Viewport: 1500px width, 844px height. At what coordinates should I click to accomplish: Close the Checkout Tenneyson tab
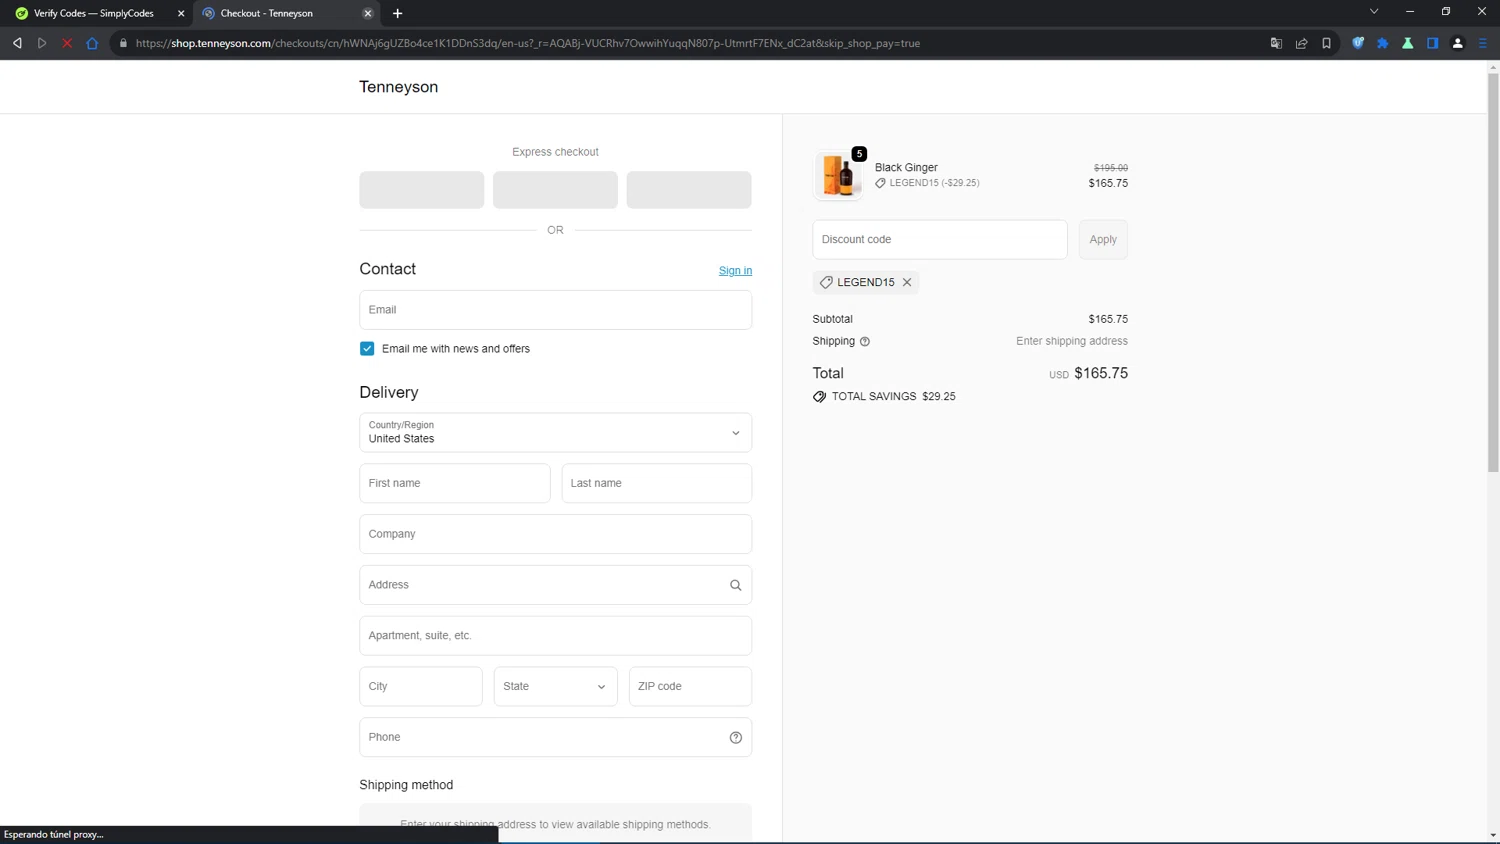pyautogui.click(x=368, y=13)
